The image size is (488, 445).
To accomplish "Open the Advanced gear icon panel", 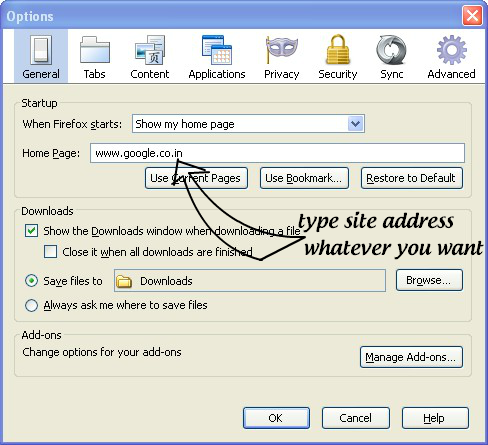I will point(451,56).
